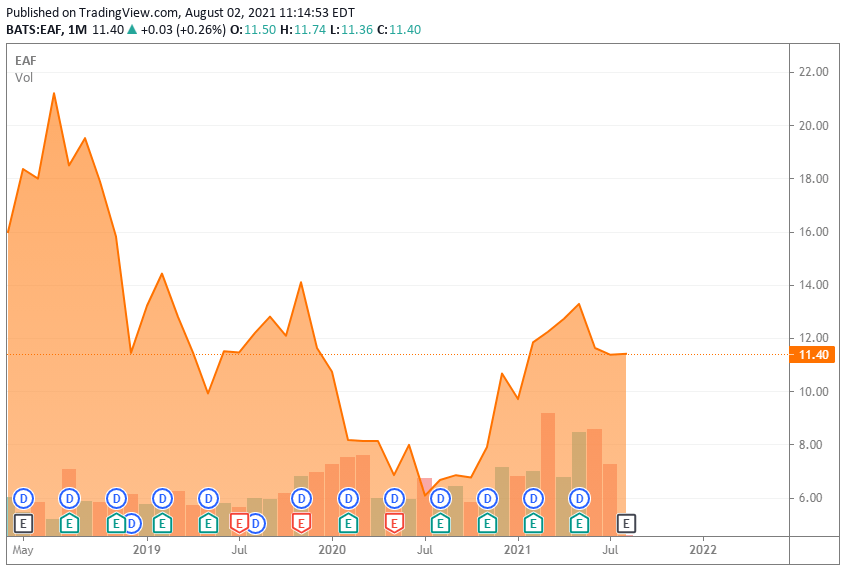This screenshot has height=571, width=846.
Task: Click the last D dividend marker before Jul 2021
Action: [x=579, y=499]
